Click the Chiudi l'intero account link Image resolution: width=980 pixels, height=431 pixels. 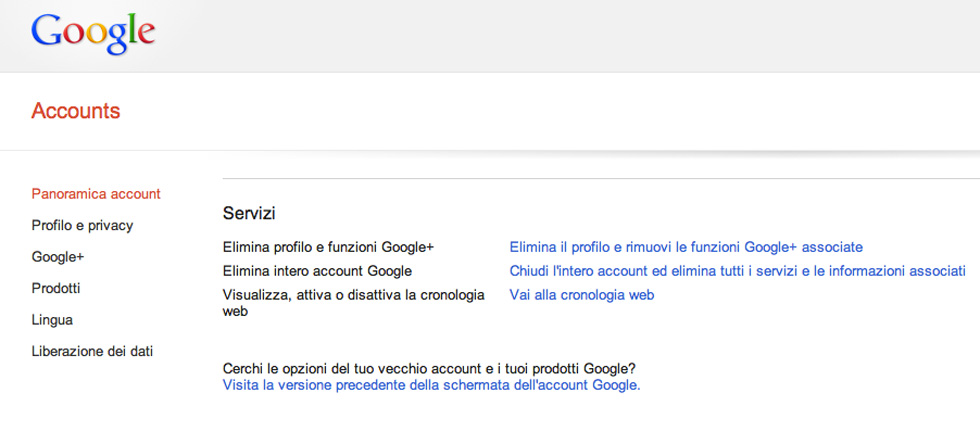[x=737, y=271]
